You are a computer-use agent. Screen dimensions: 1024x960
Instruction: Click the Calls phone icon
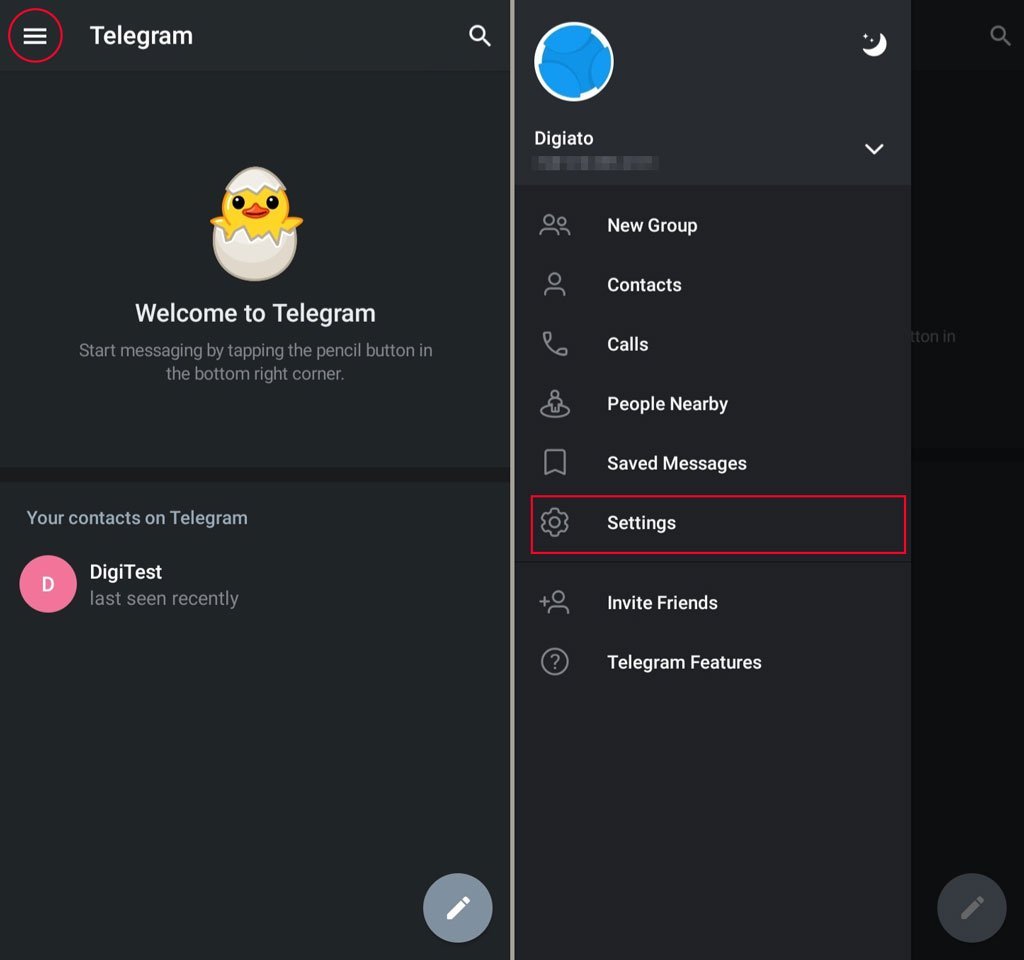[x=554, y=344]
